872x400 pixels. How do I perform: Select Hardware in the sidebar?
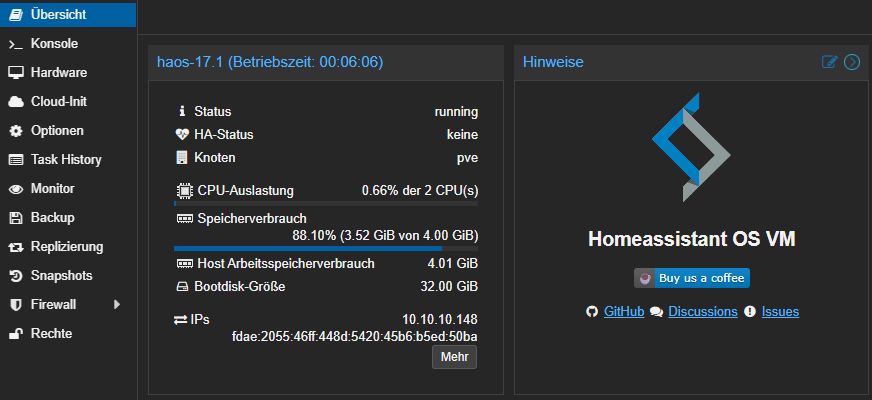click(58, 73)
